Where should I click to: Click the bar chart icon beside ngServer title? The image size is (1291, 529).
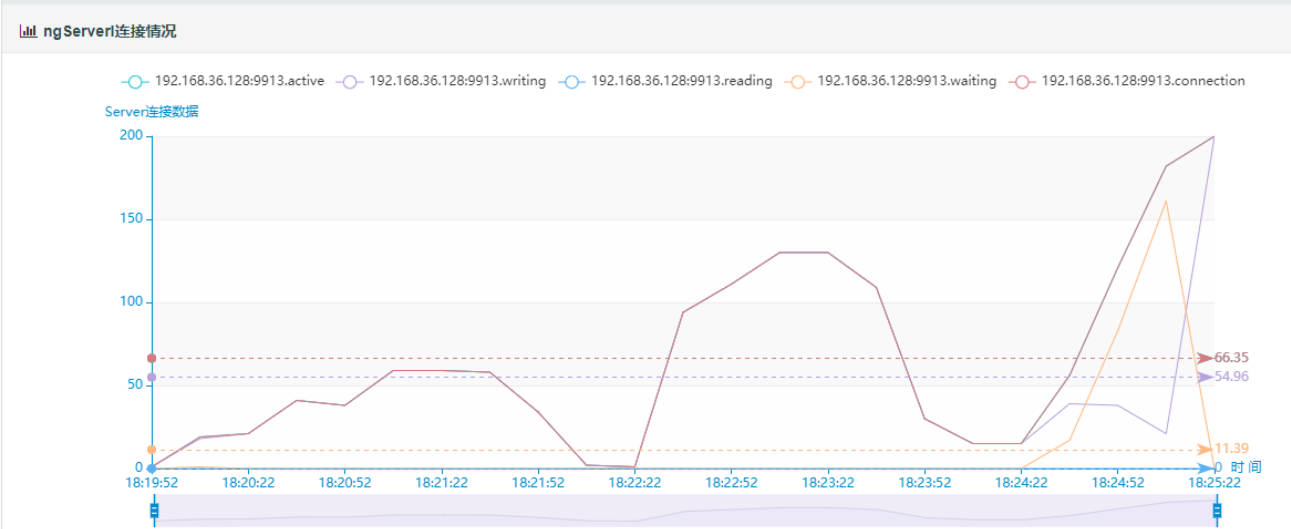click(x=27, y=31)
